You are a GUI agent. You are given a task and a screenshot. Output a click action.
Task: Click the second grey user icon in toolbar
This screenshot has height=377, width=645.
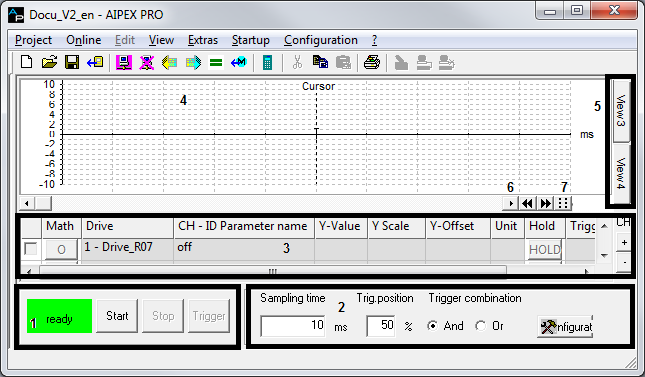click(x=424, y=63)
